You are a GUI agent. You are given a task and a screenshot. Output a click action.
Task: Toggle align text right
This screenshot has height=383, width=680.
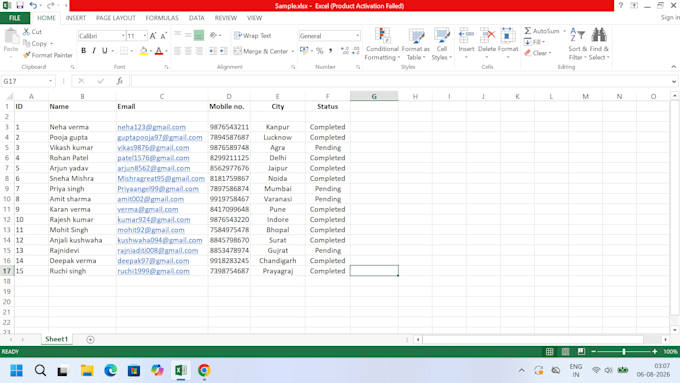199,51
